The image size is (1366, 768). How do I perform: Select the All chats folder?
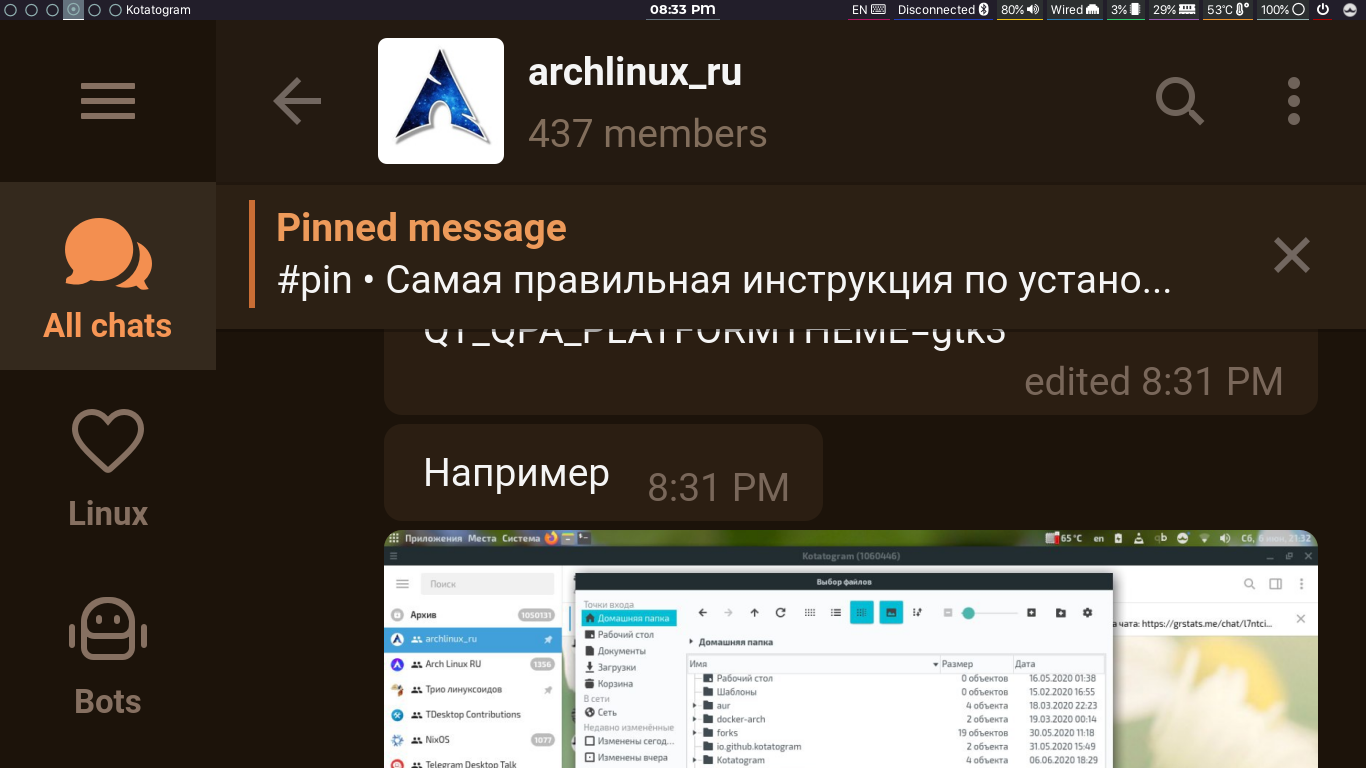(x=108, y=277)
